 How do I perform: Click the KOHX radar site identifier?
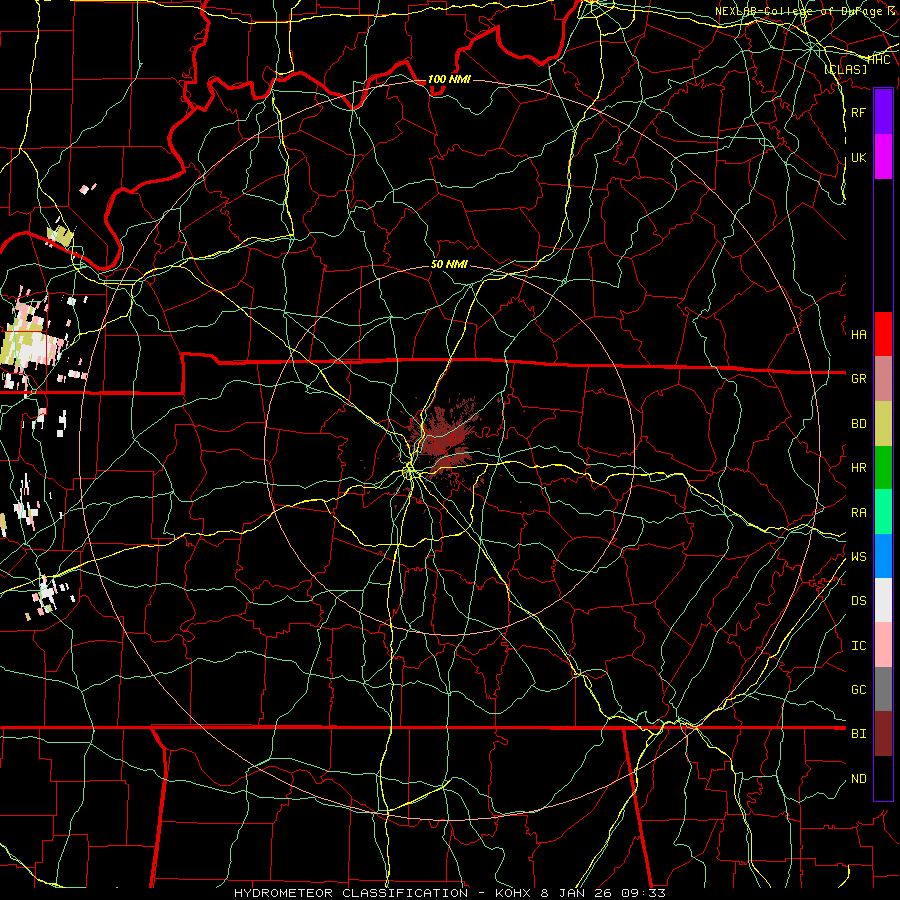tap(513, 893)
